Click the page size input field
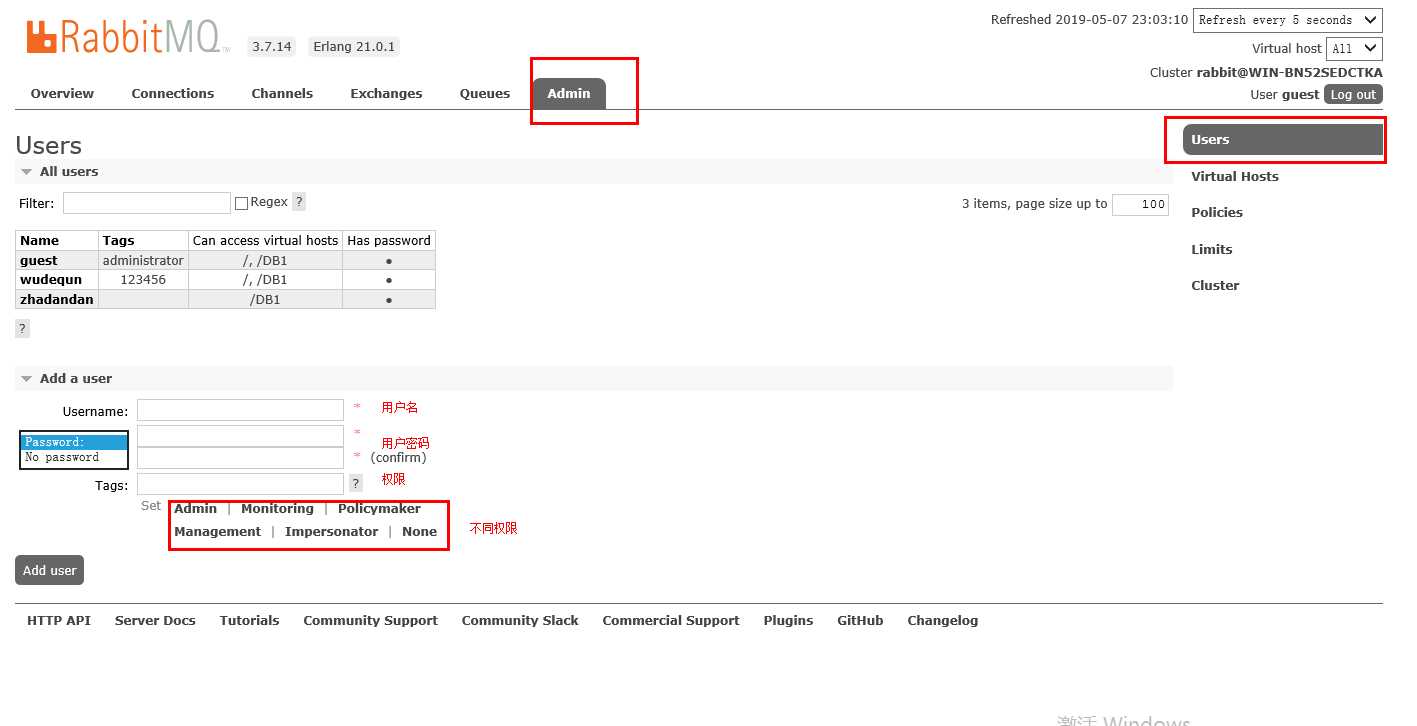 pos(1140,204)
